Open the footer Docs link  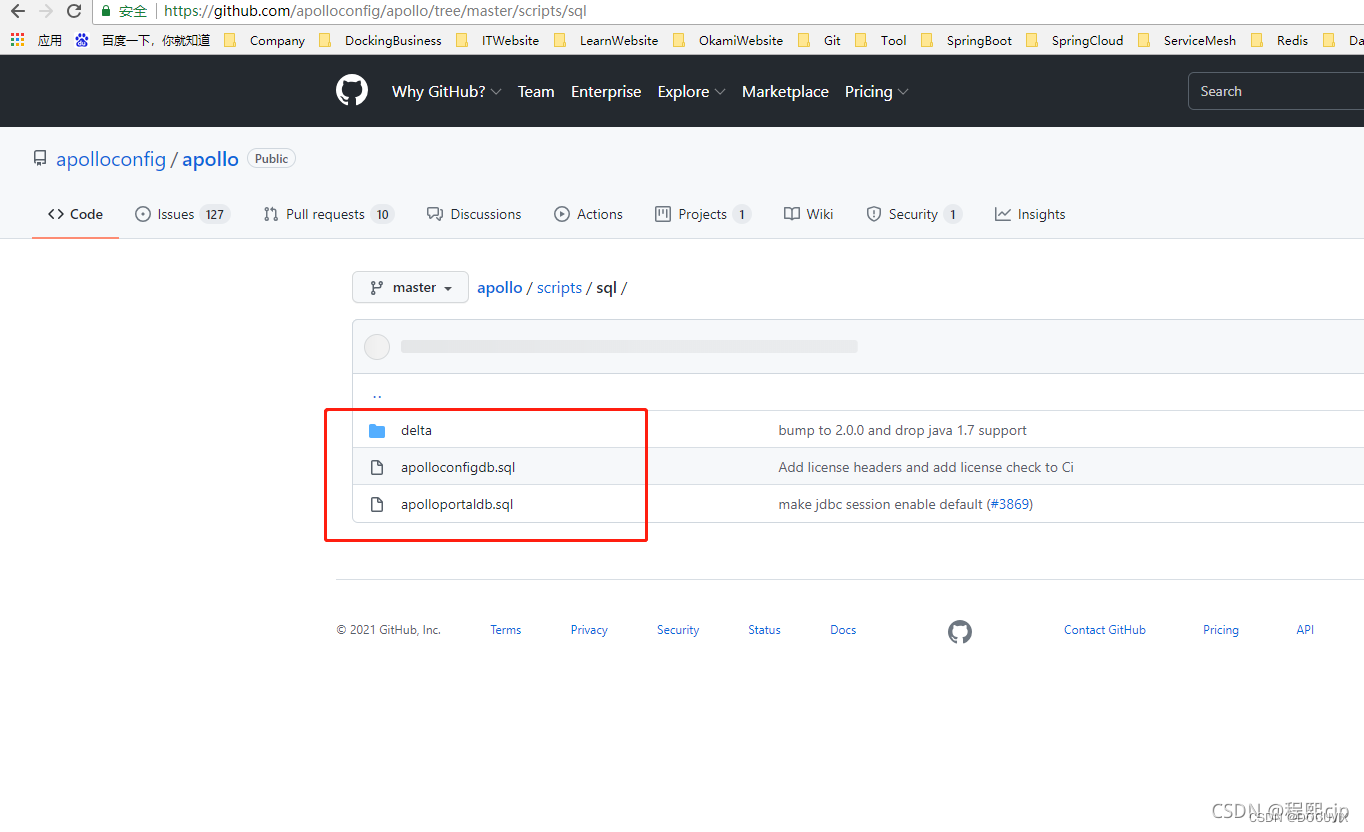tap(843, 630)
